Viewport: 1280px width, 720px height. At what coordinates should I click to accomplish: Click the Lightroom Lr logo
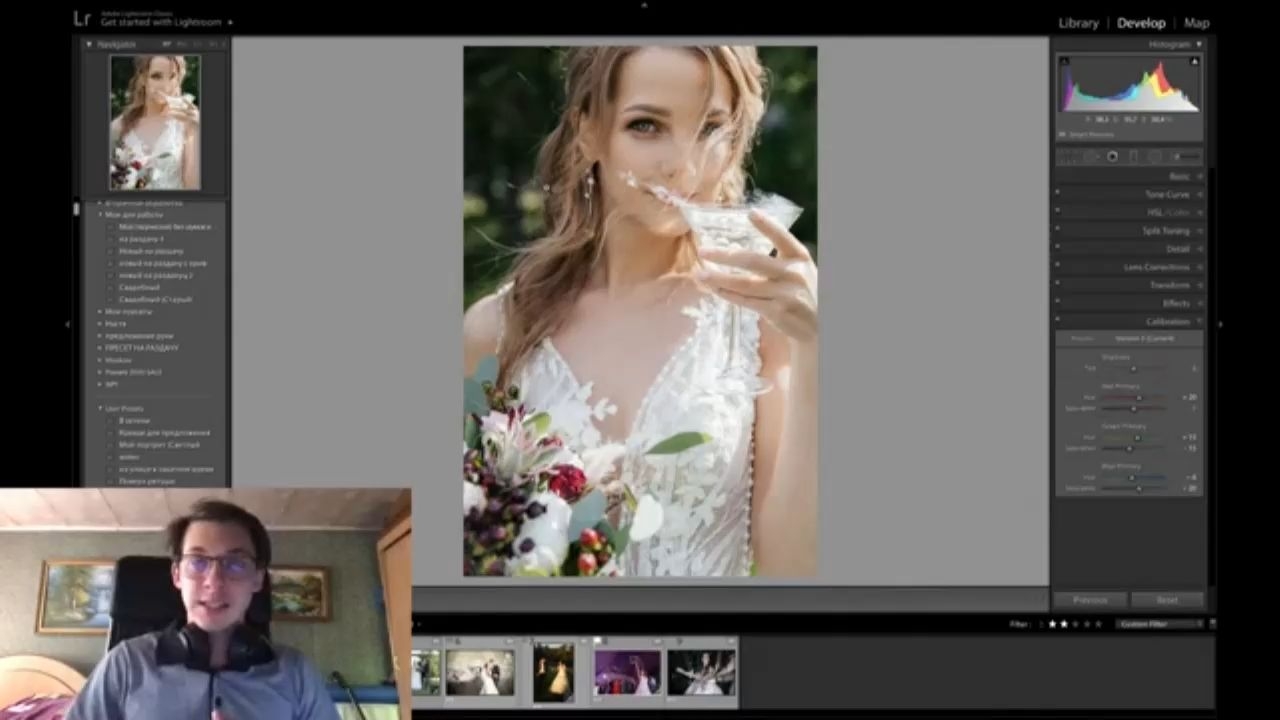[x=82, y=18]
